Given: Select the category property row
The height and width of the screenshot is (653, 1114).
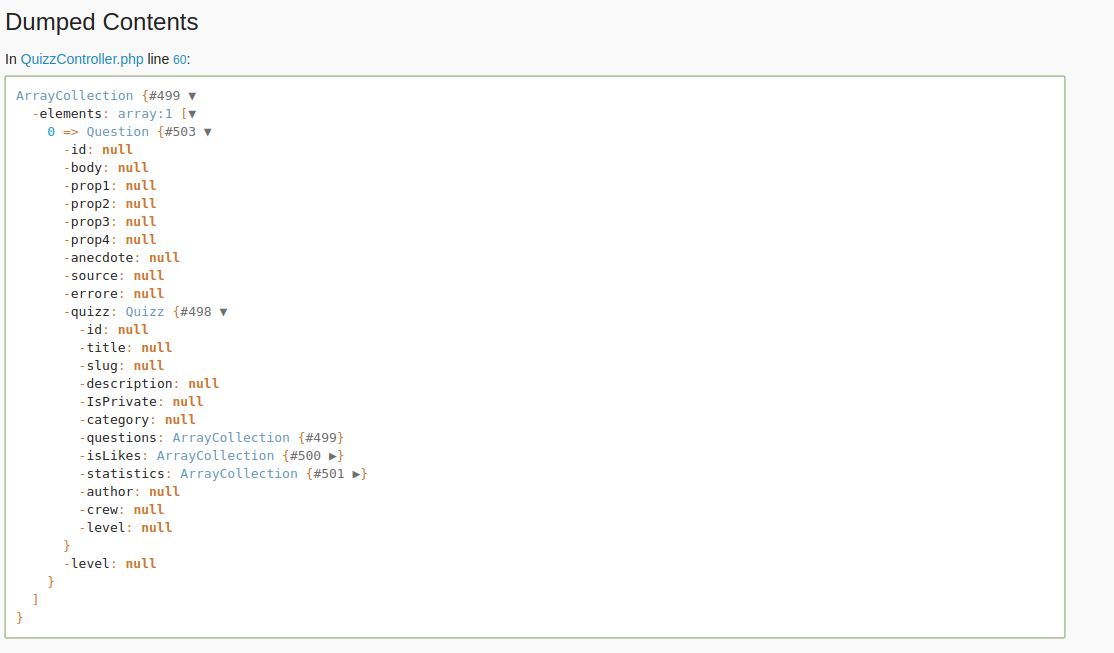Looking at the screenshot, I should tap(137, 420).
